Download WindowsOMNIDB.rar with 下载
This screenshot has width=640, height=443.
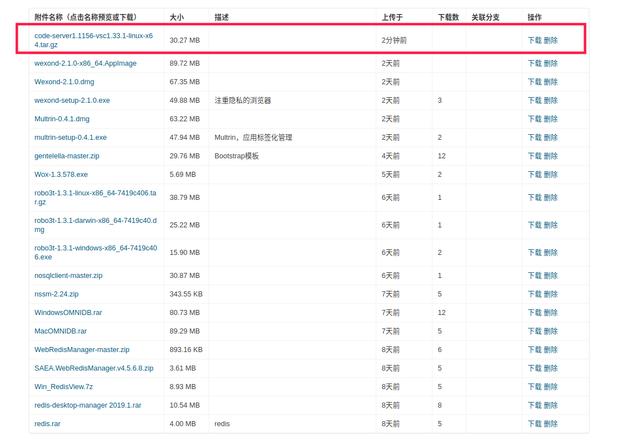[x=535, y=313]
